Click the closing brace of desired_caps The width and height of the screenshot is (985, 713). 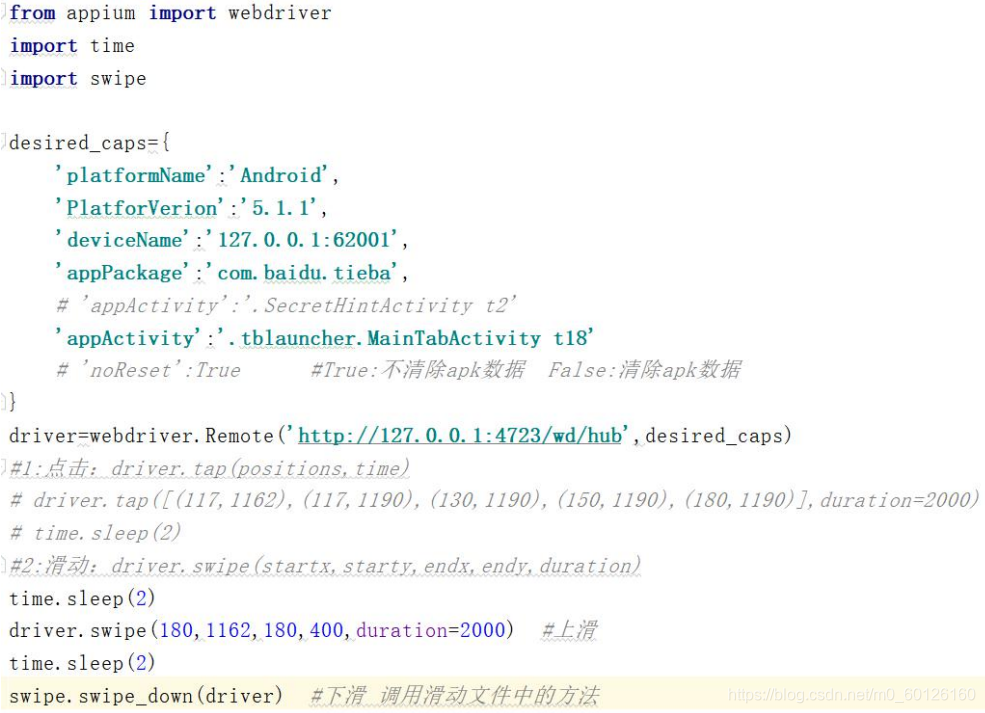click(12, 402)
